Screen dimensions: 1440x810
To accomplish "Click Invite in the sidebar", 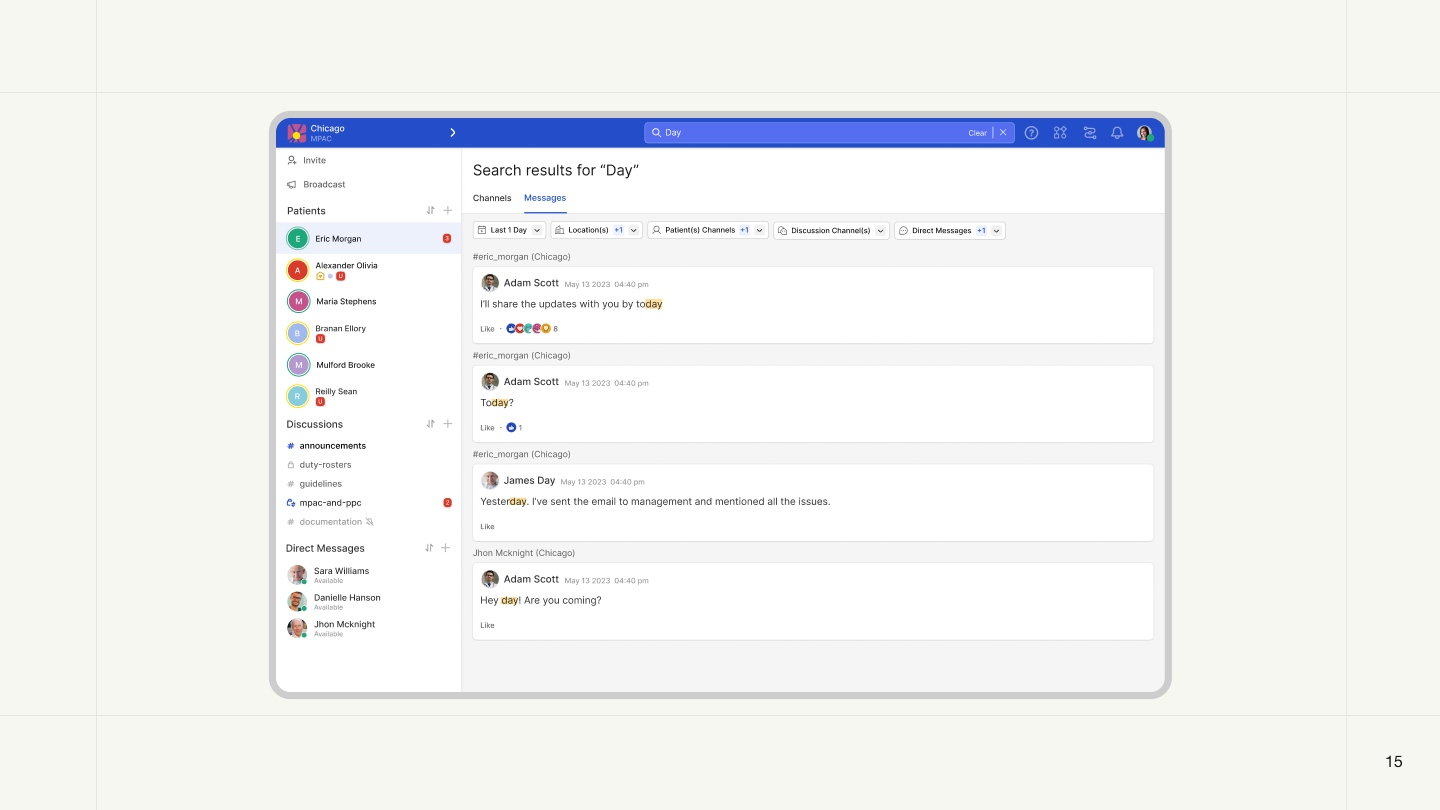I will coord(314,160).
